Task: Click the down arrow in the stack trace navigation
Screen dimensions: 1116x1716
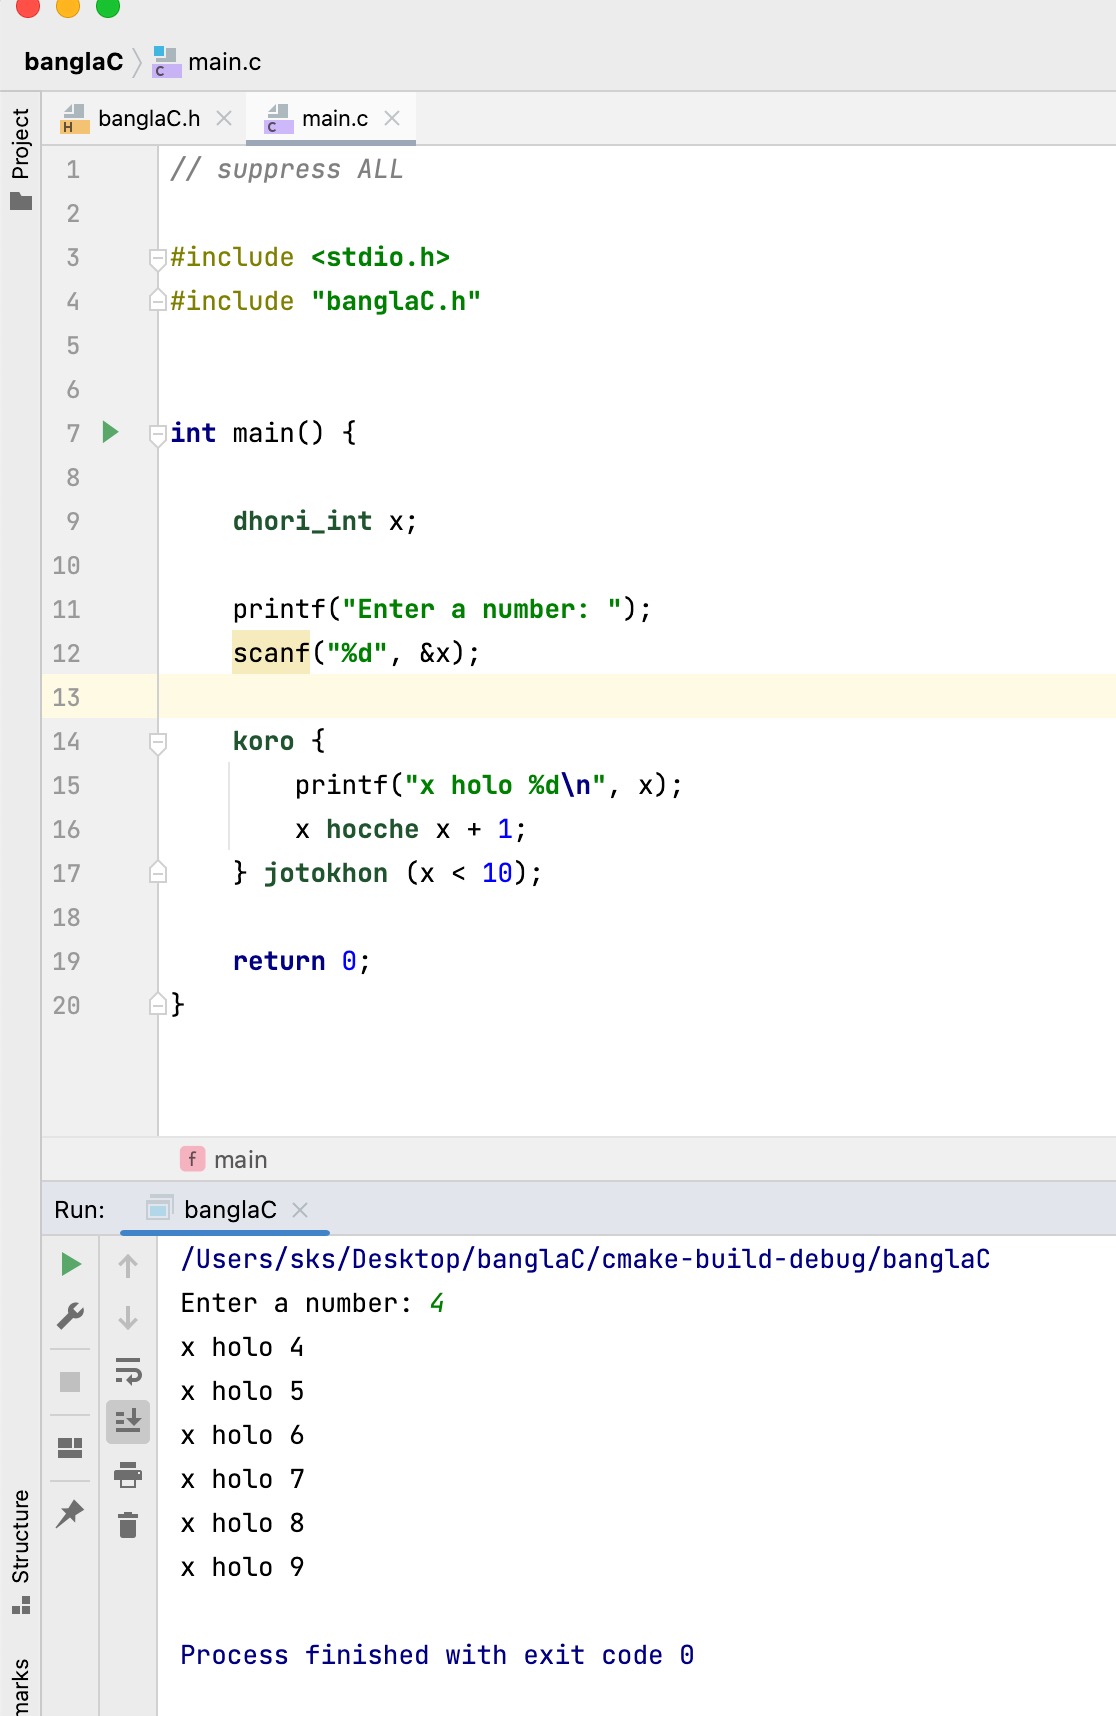Action: [128, 1316]
